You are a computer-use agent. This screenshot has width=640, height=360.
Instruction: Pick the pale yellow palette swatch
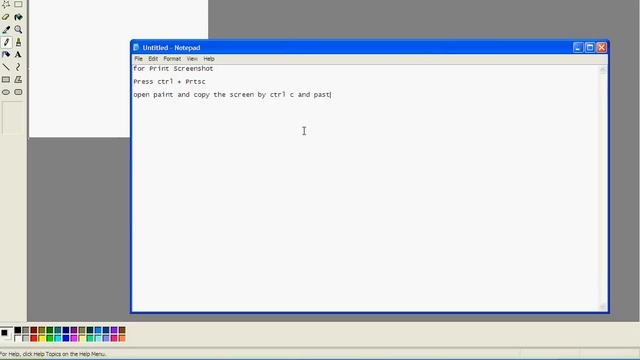82,338
